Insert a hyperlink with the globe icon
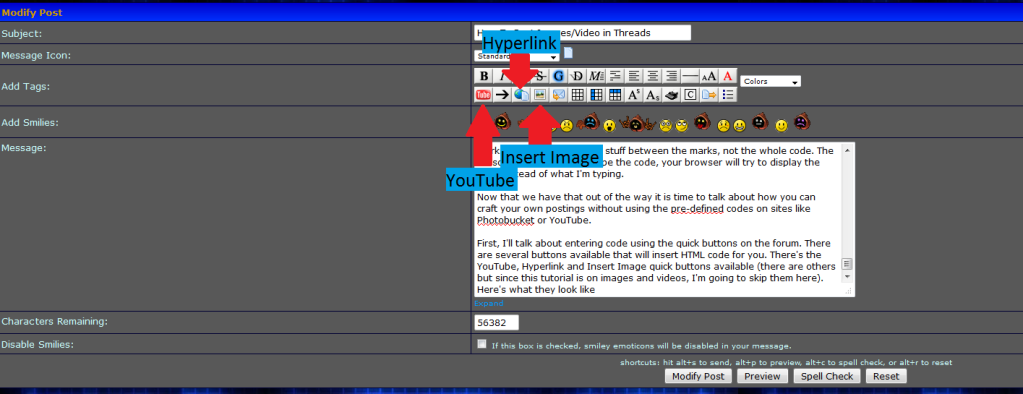 coord(521,95)
